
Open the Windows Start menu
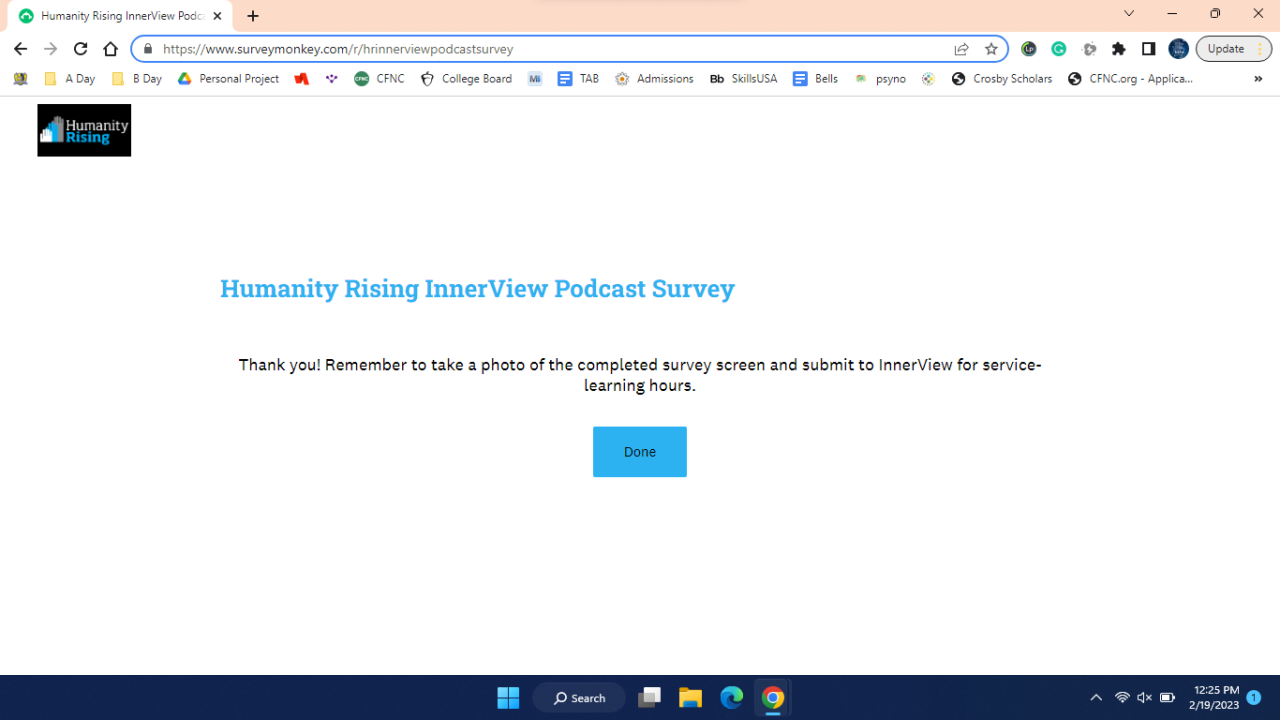508,697
